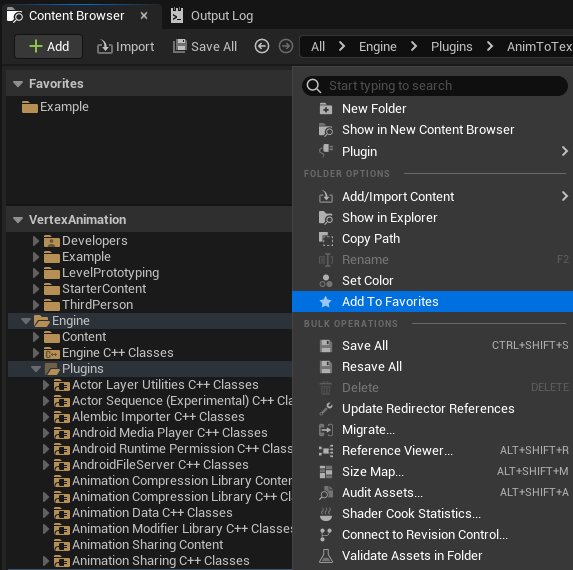Open the AnimToTex breadcrumb segment
The height and width of the screenshot is (570, 573).
[x=539, y=47]
